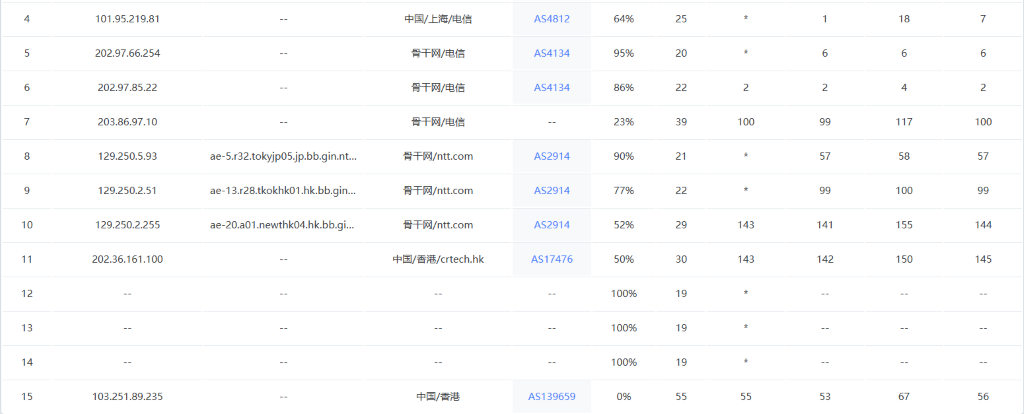Select IP address 129.250.5.93

127,156
